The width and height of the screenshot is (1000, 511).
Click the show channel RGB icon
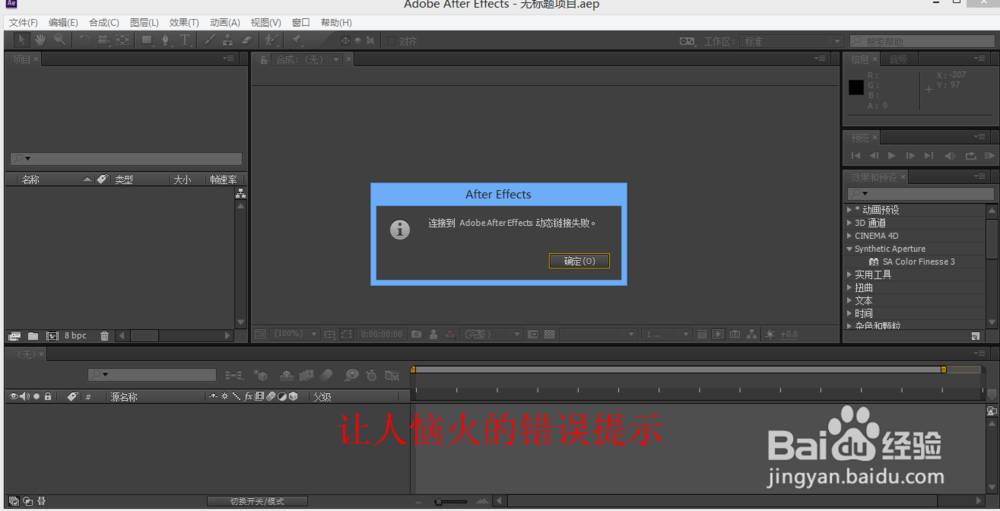pyautogui.click(x=450, y=334)
